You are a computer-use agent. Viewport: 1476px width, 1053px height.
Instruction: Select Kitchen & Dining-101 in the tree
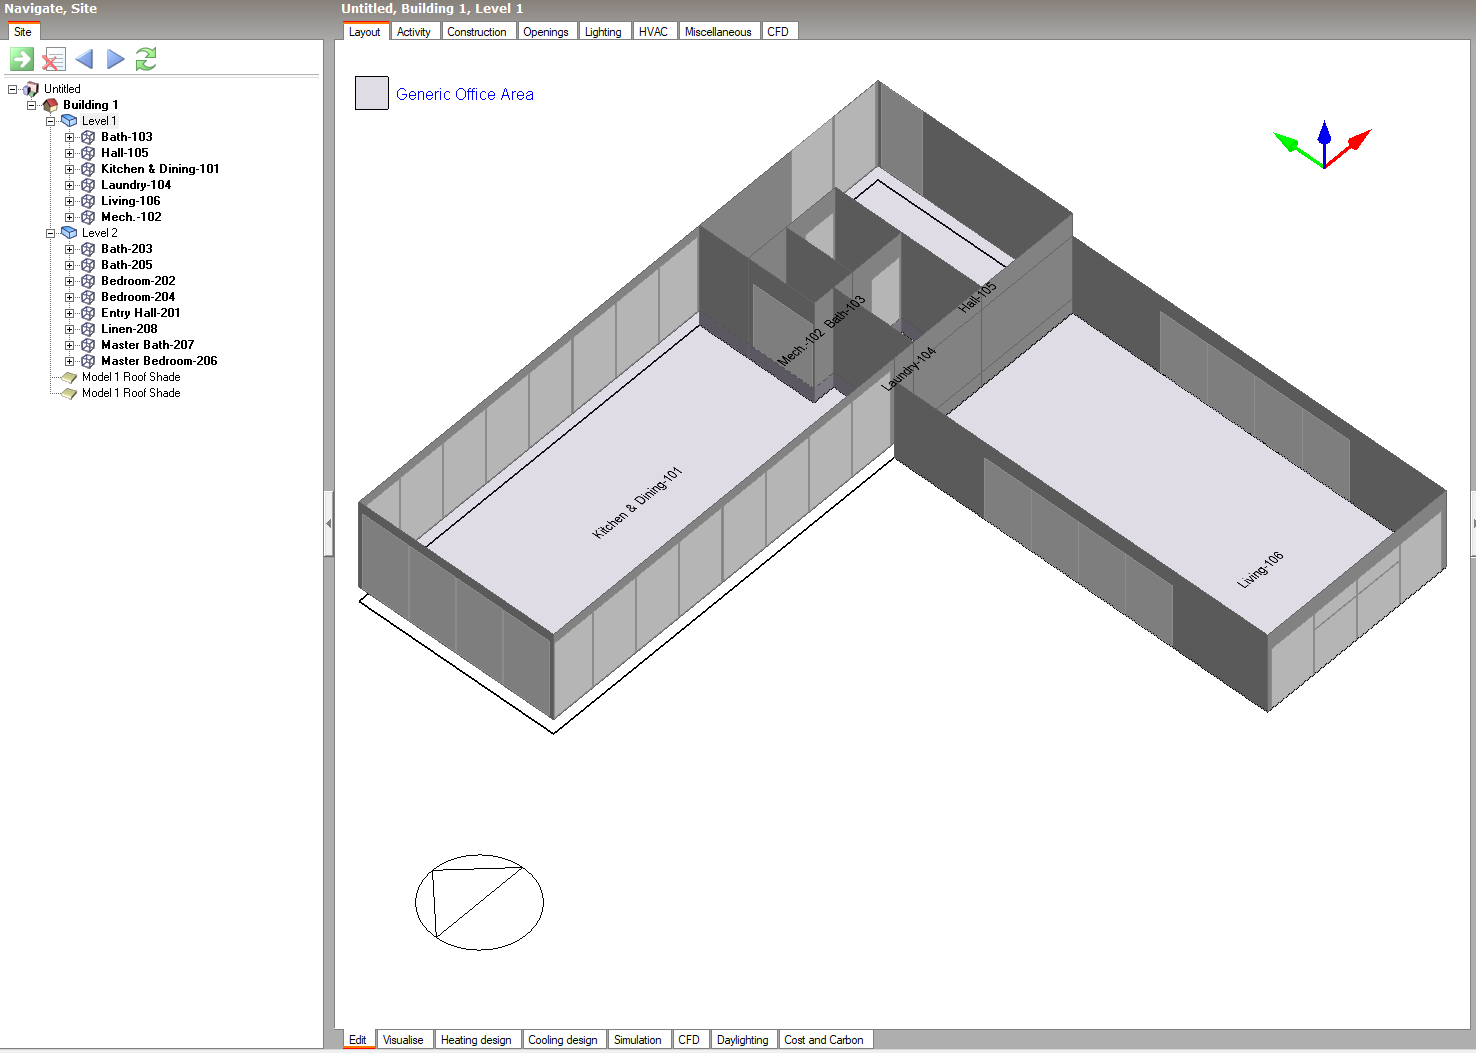(x=159, y=169)
